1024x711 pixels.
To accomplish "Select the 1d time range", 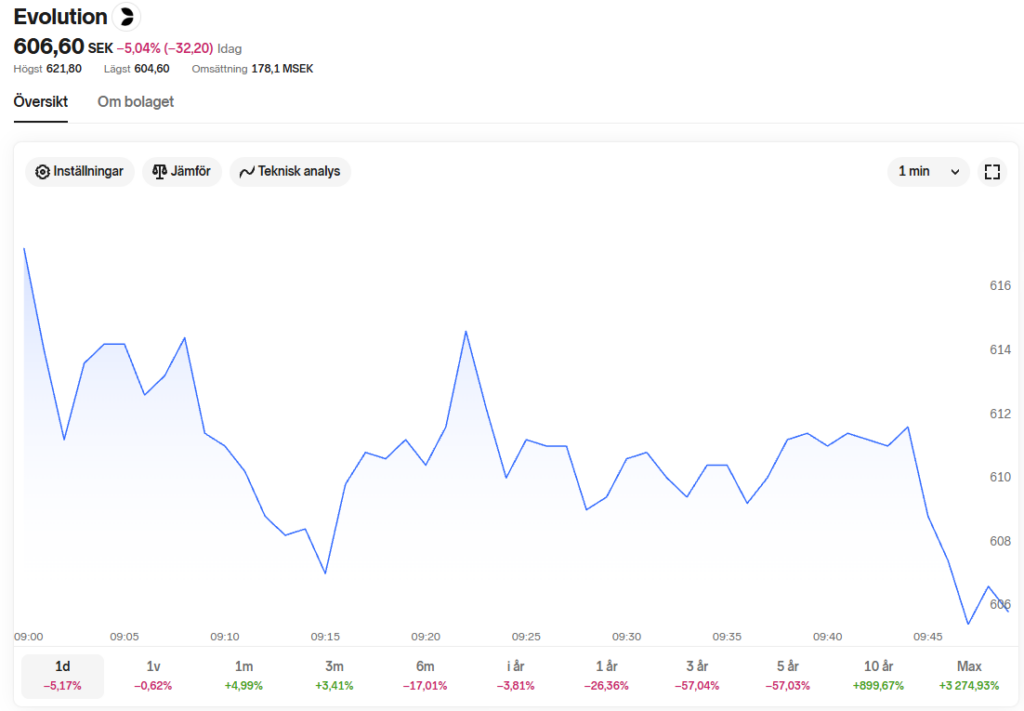I will coord(62,676).
